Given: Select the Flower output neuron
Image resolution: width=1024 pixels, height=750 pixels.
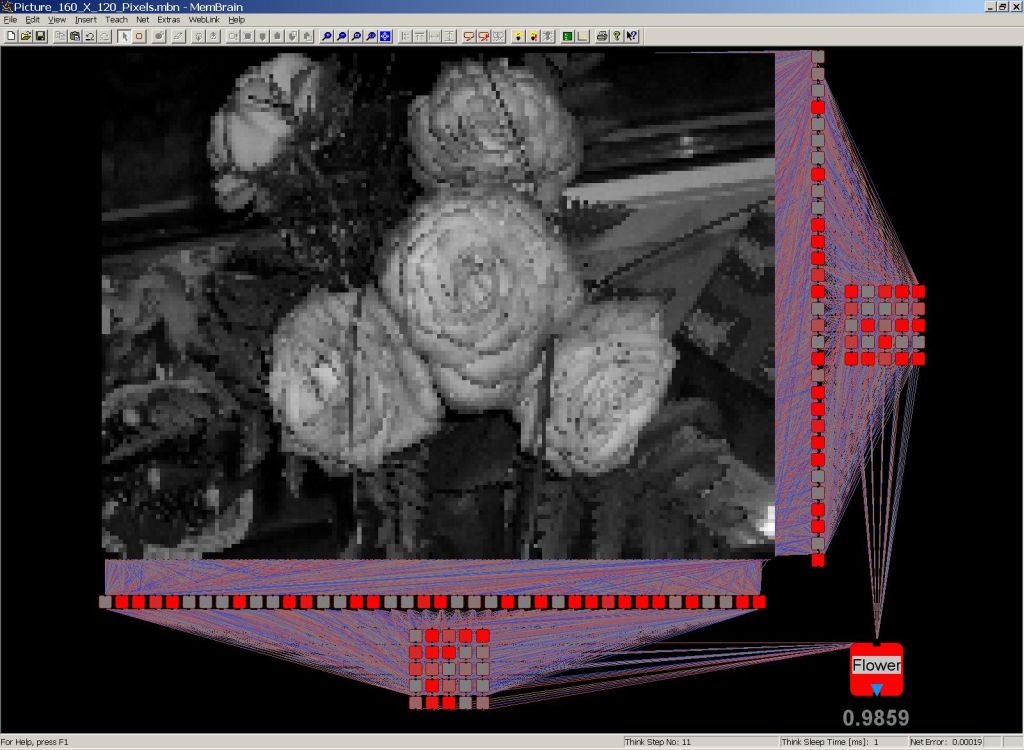Looking at the screenshot, I should [x=876, y=667].
